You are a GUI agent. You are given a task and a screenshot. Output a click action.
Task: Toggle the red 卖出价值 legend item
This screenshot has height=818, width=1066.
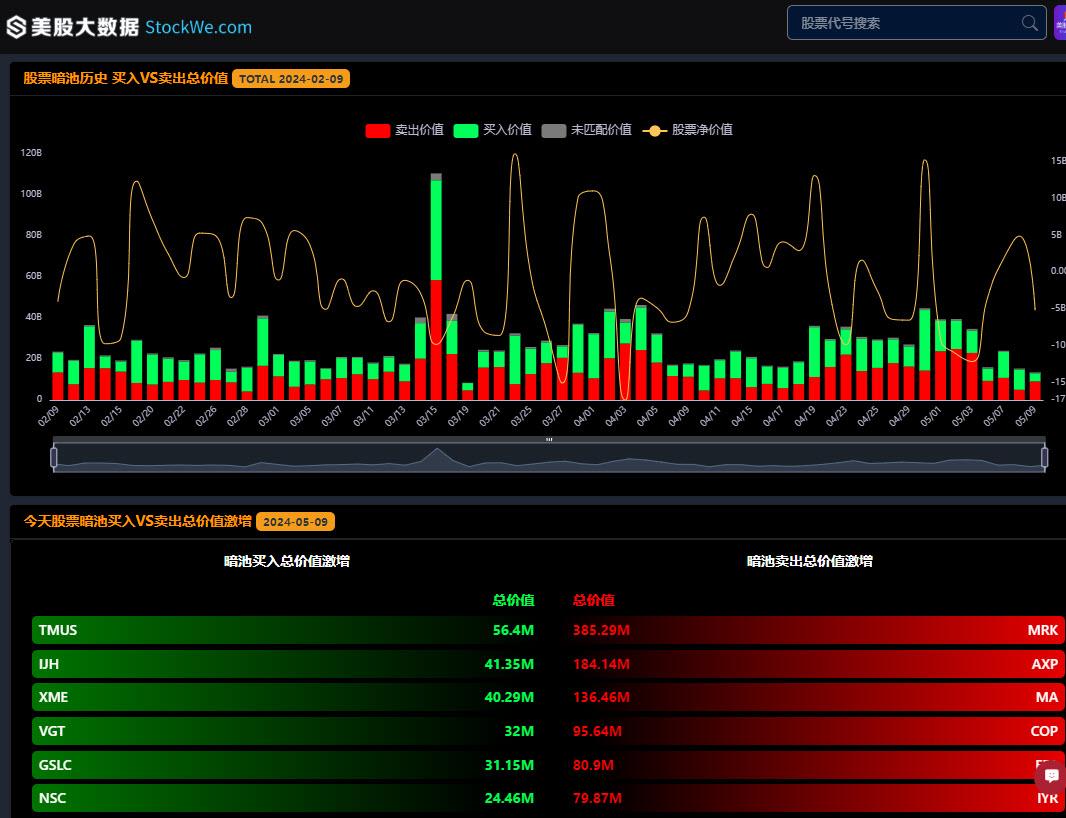point(405,130)
